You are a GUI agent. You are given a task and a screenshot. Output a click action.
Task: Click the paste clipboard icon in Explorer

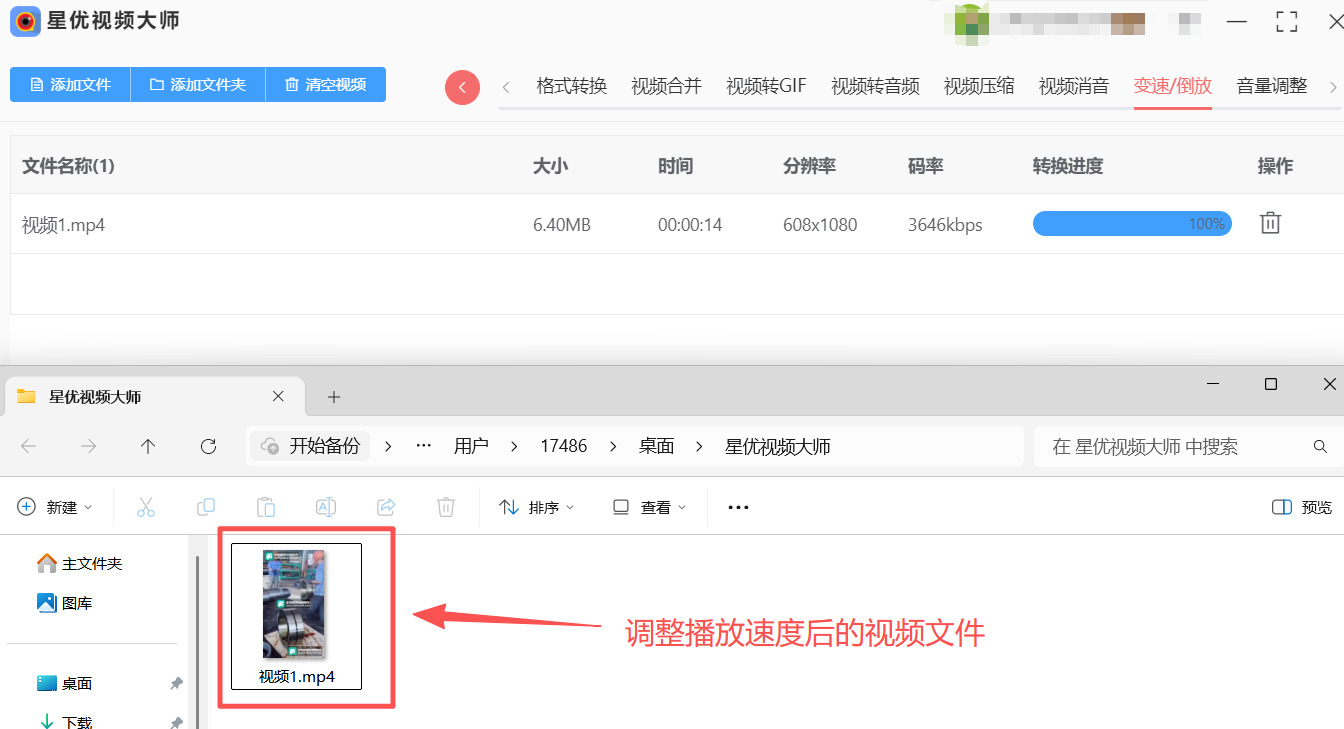tap(266, 507)
